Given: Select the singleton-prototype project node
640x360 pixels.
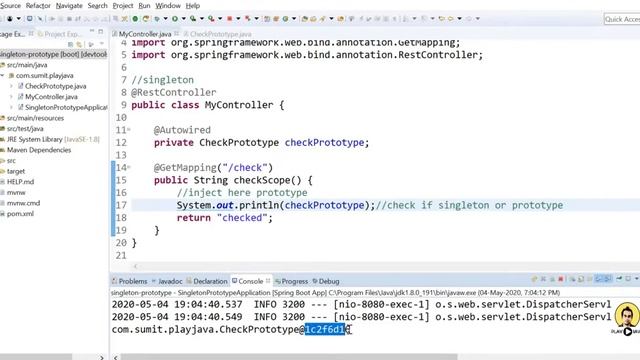Looking at the screenshot, I should 53,54.
